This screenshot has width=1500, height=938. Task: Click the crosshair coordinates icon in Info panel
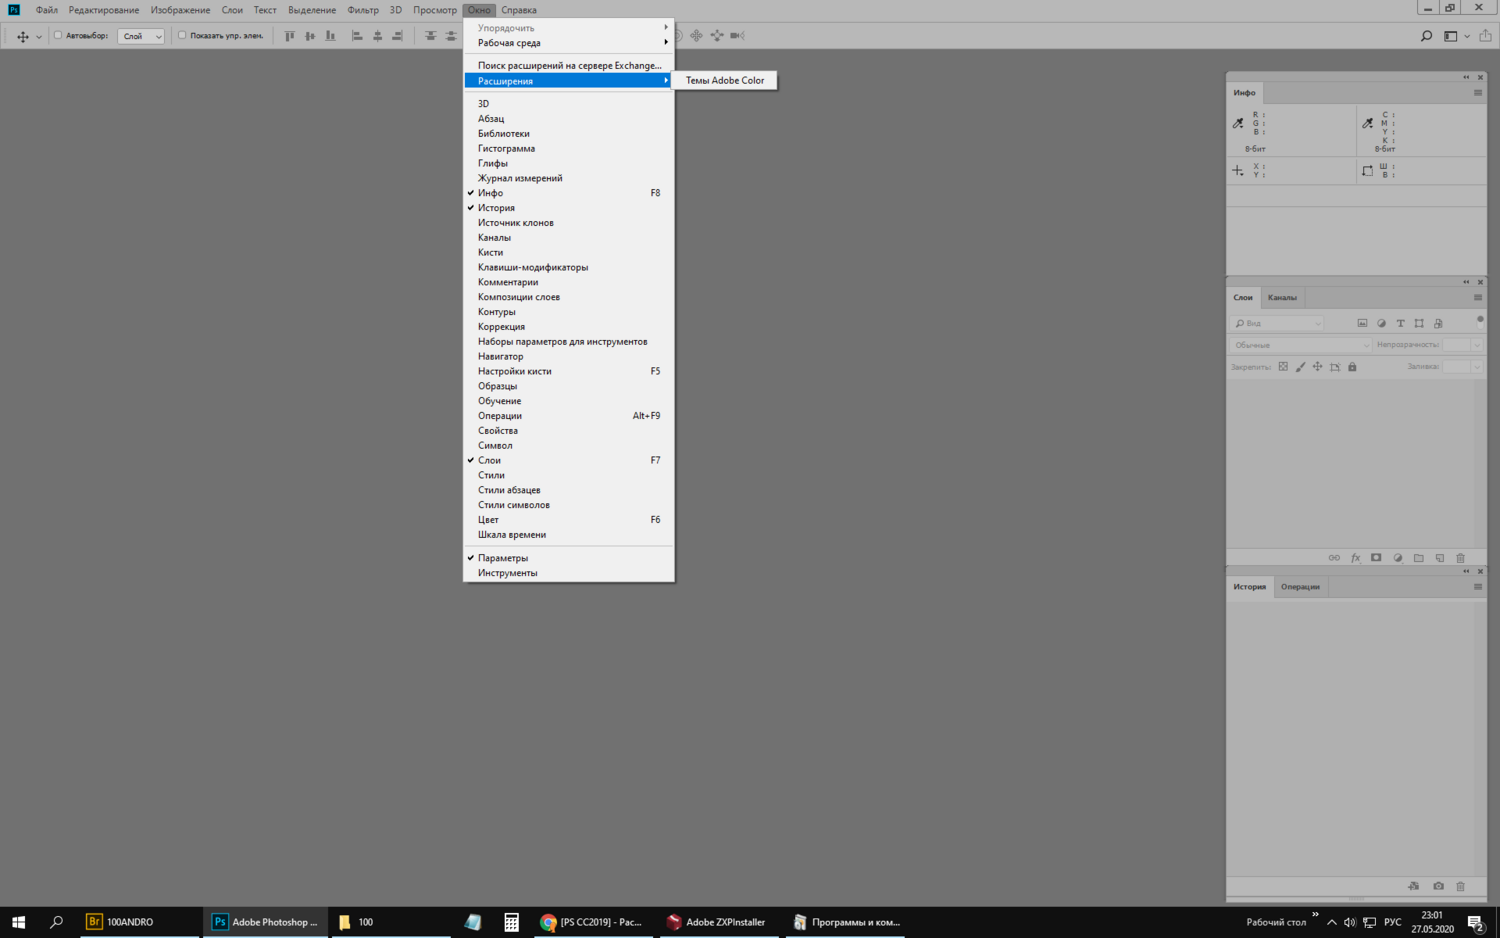tap(1238, 171)
